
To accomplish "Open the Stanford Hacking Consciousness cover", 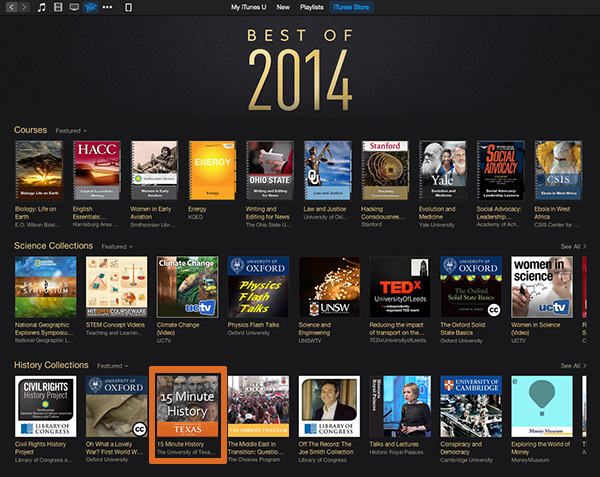I will [x=385, y=171].
